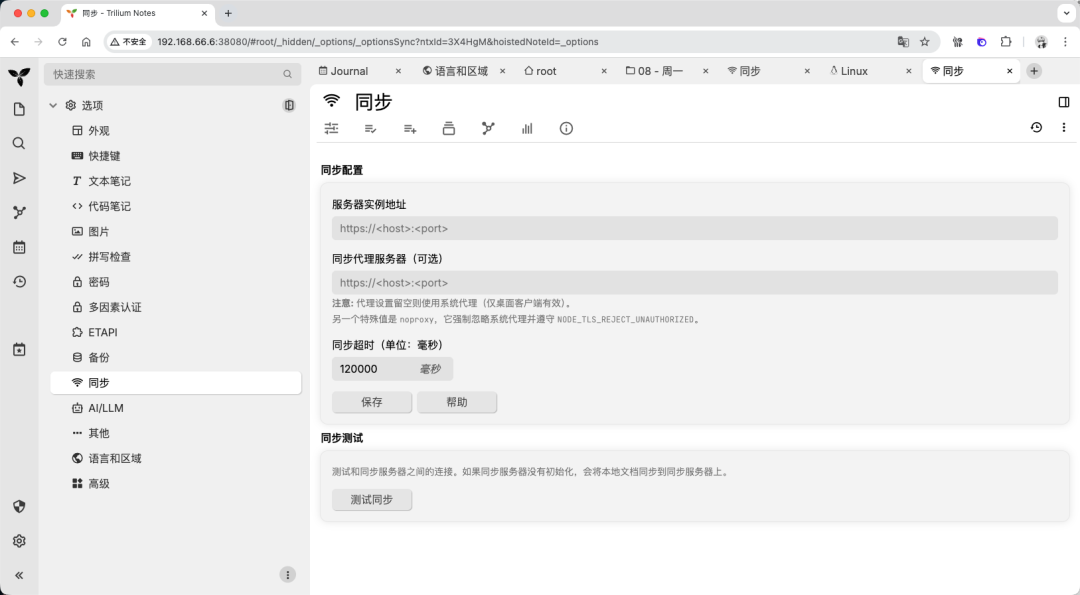The height and width of the screenshot is (595, 1080).
Task: Open owned attributes ribbon icon
Action: (371, 128)
